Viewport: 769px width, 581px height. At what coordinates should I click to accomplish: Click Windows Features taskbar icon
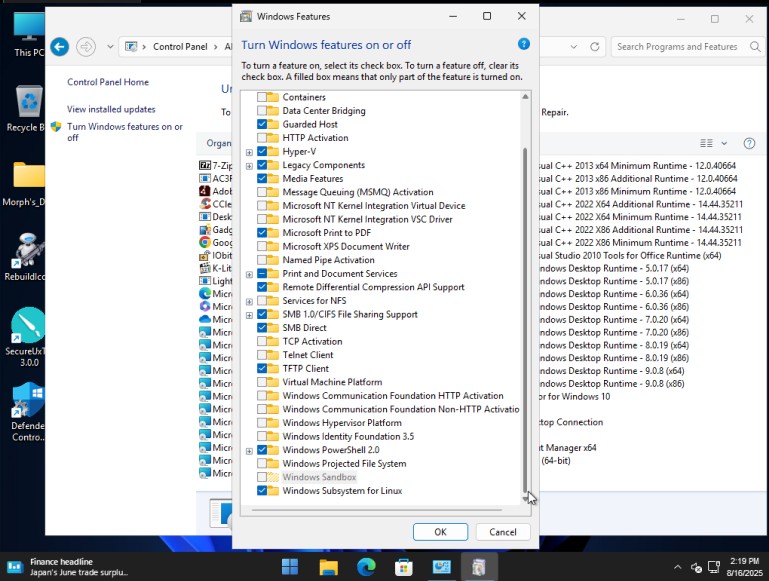479,567
